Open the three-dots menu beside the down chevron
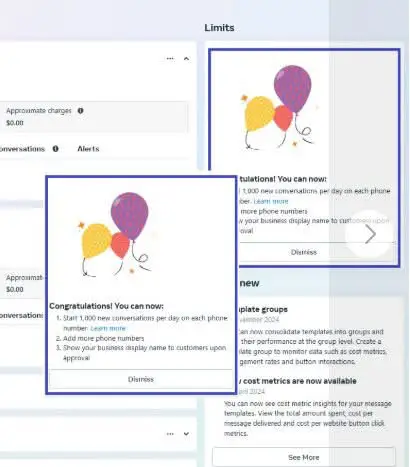This screenshot has height=467, width=410. pyautogui.click(x=170, y=434)
